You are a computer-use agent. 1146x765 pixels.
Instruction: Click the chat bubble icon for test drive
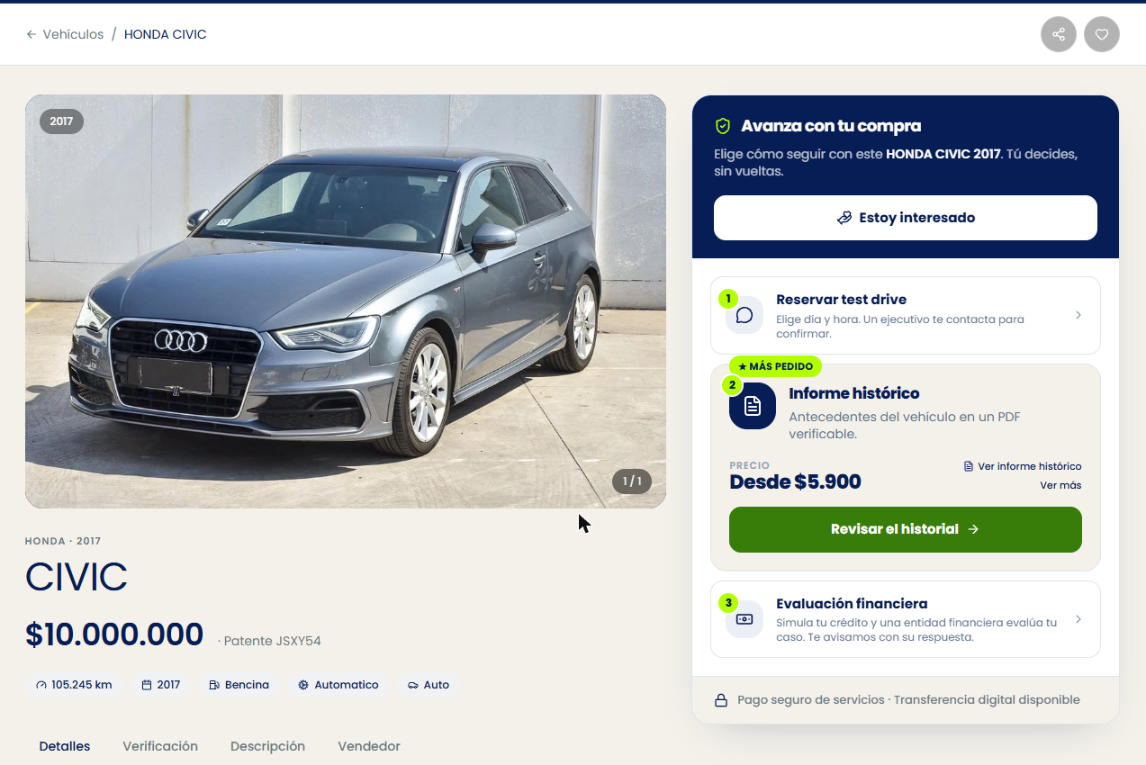coord(744,315)
